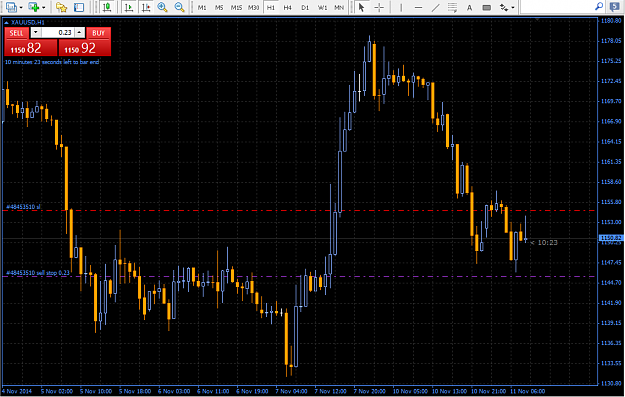
Task: Click the 0.23 volume input field
Action: click(x=58, y=33)
